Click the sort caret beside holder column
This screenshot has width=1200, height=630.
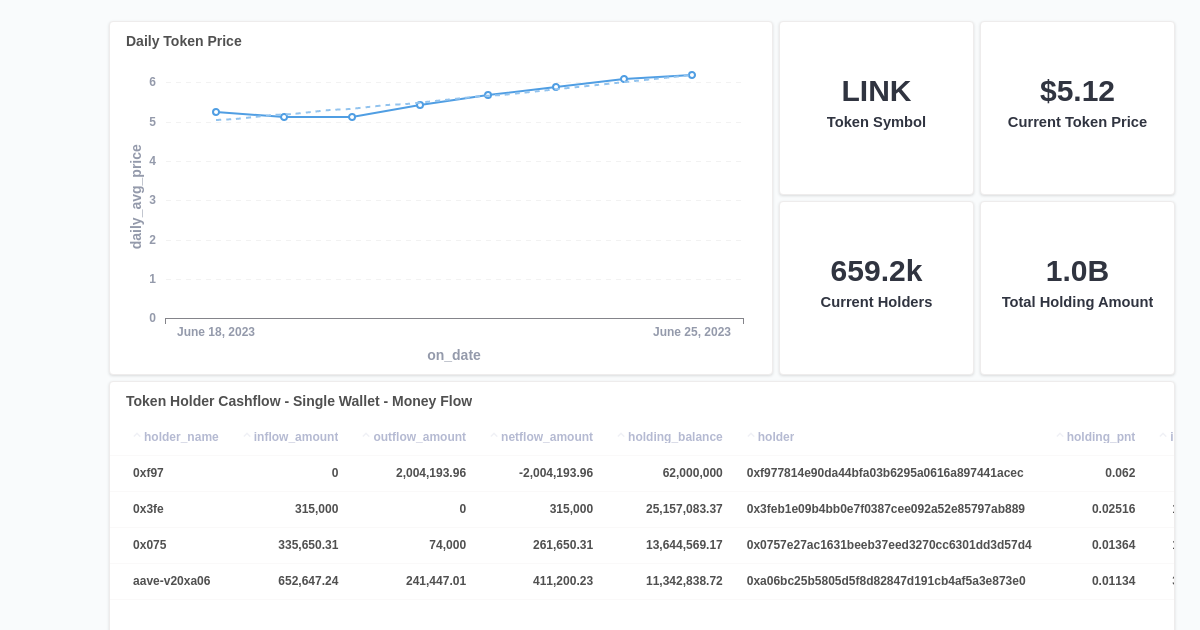pos(750,436)
